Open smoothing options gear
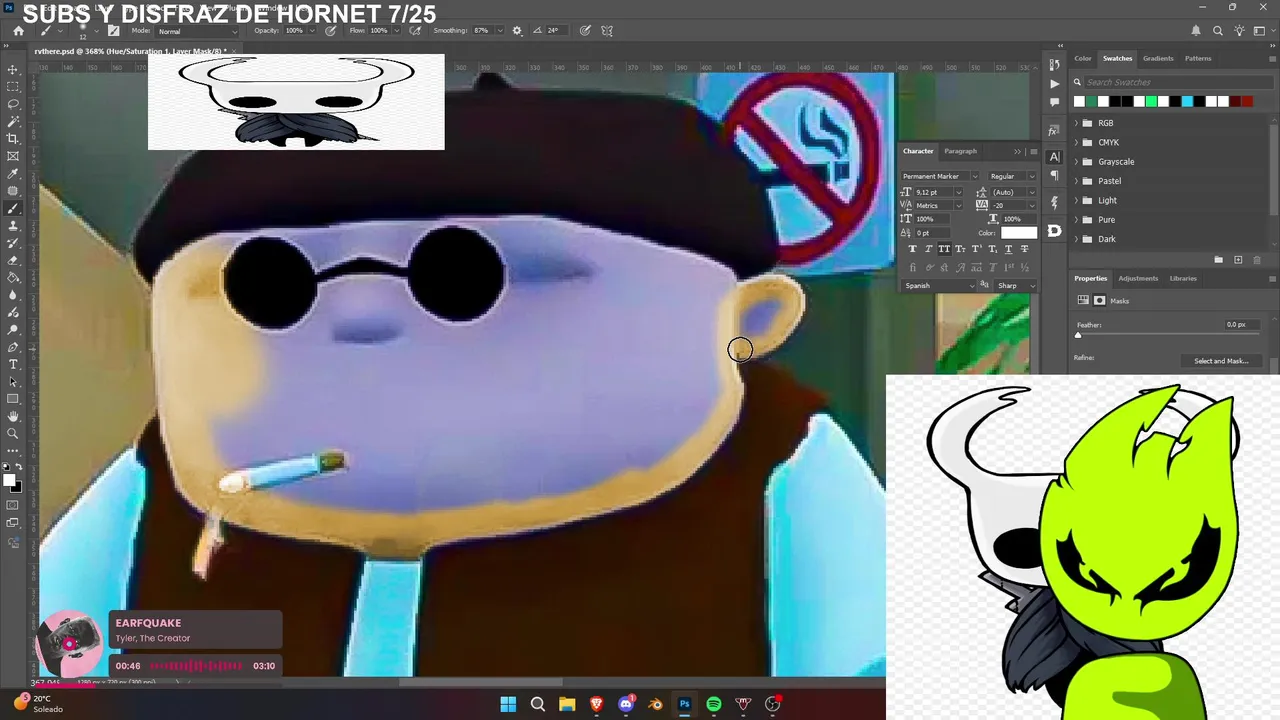 click(x=517, y=31)
